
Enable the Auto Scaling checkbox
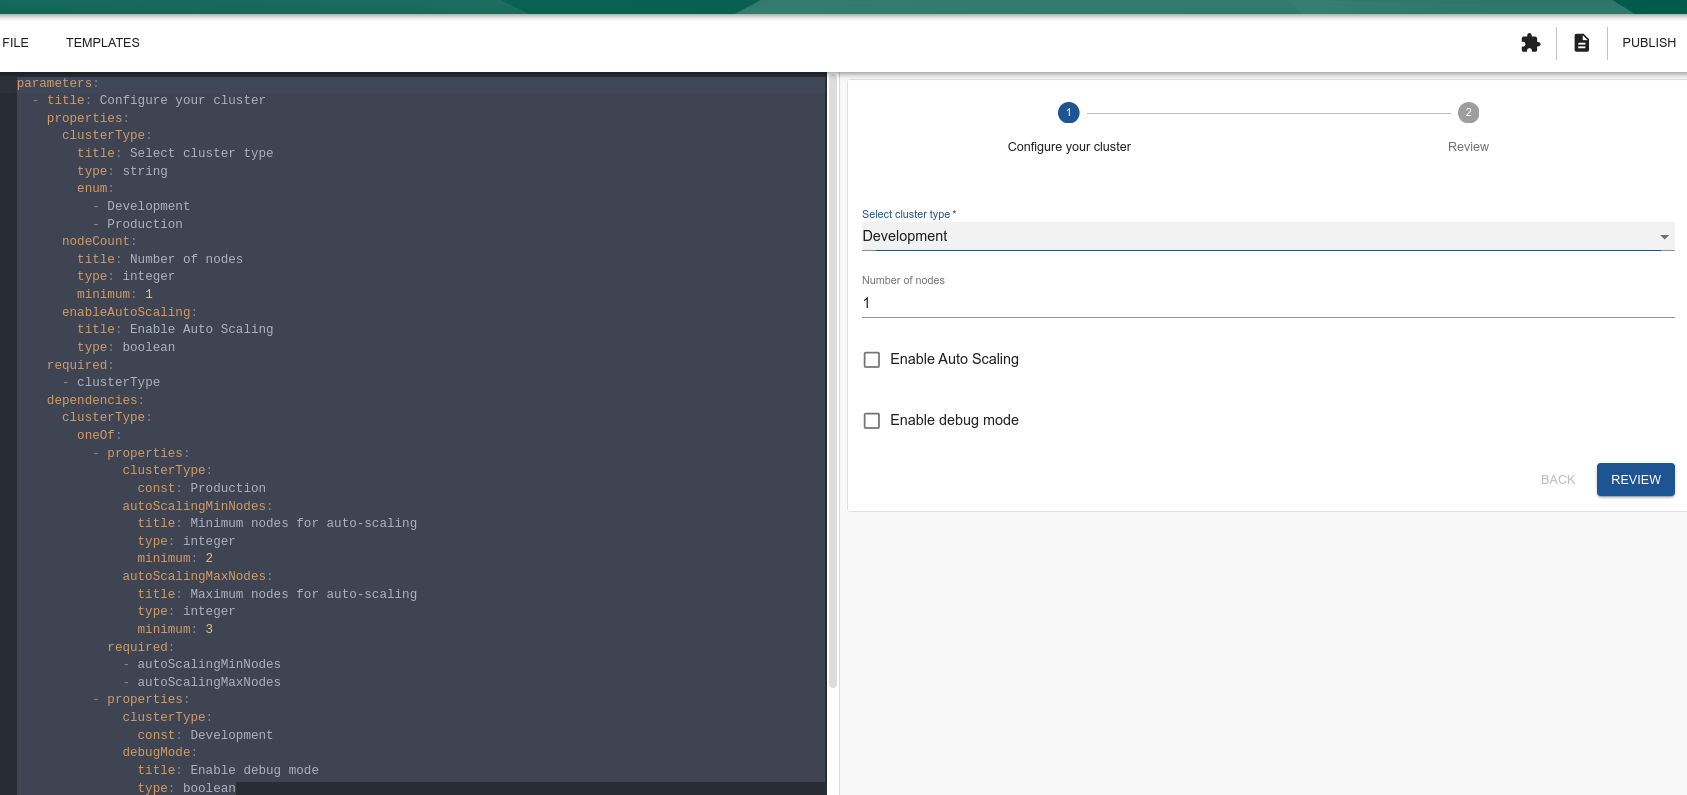click(x=872, y=360)
